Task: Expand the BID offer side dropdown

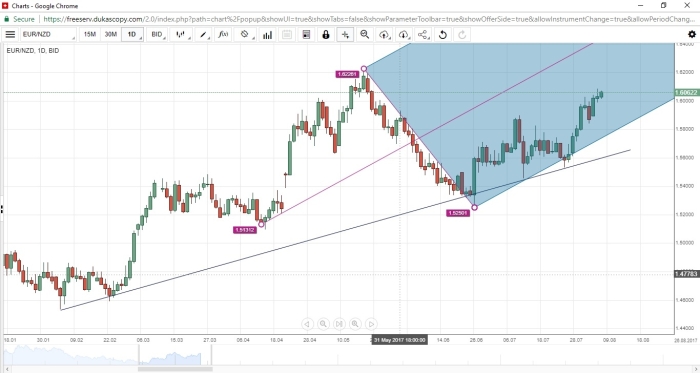Action: click(x=158, y=34)
